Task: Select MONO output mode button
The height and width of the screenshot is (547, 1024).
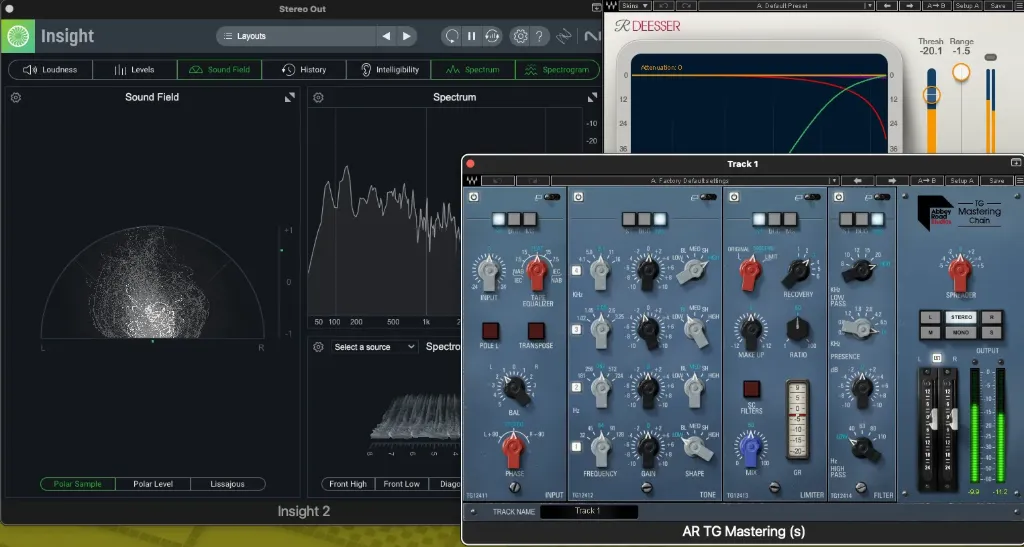Action: tap(961, 332)
